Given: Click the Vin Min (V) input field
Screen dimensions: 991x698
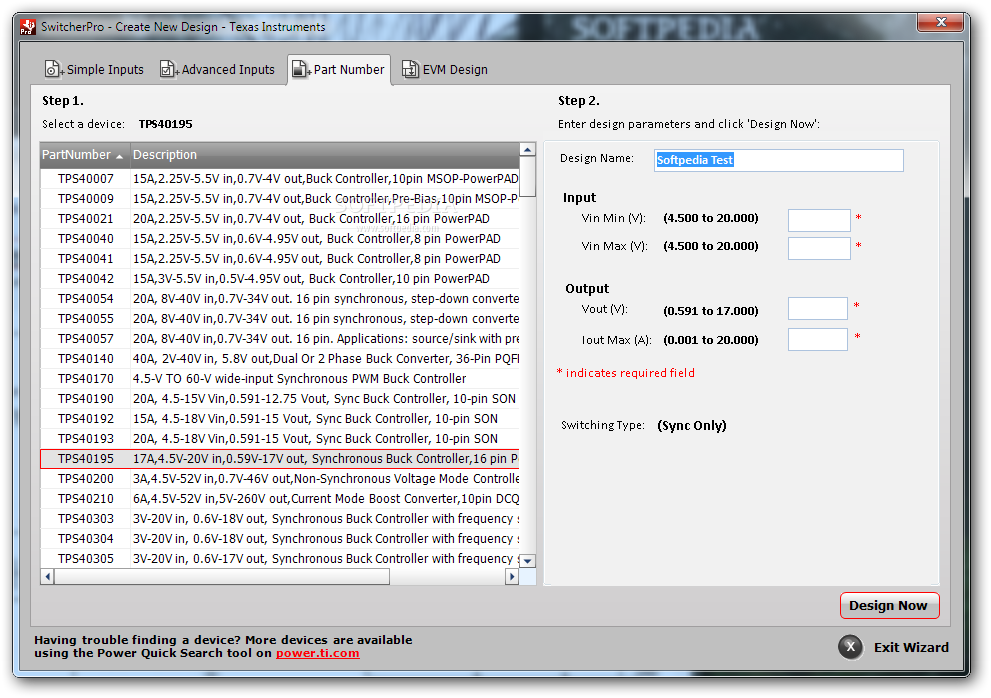Looking at the screenshot, I should (819, 220).
